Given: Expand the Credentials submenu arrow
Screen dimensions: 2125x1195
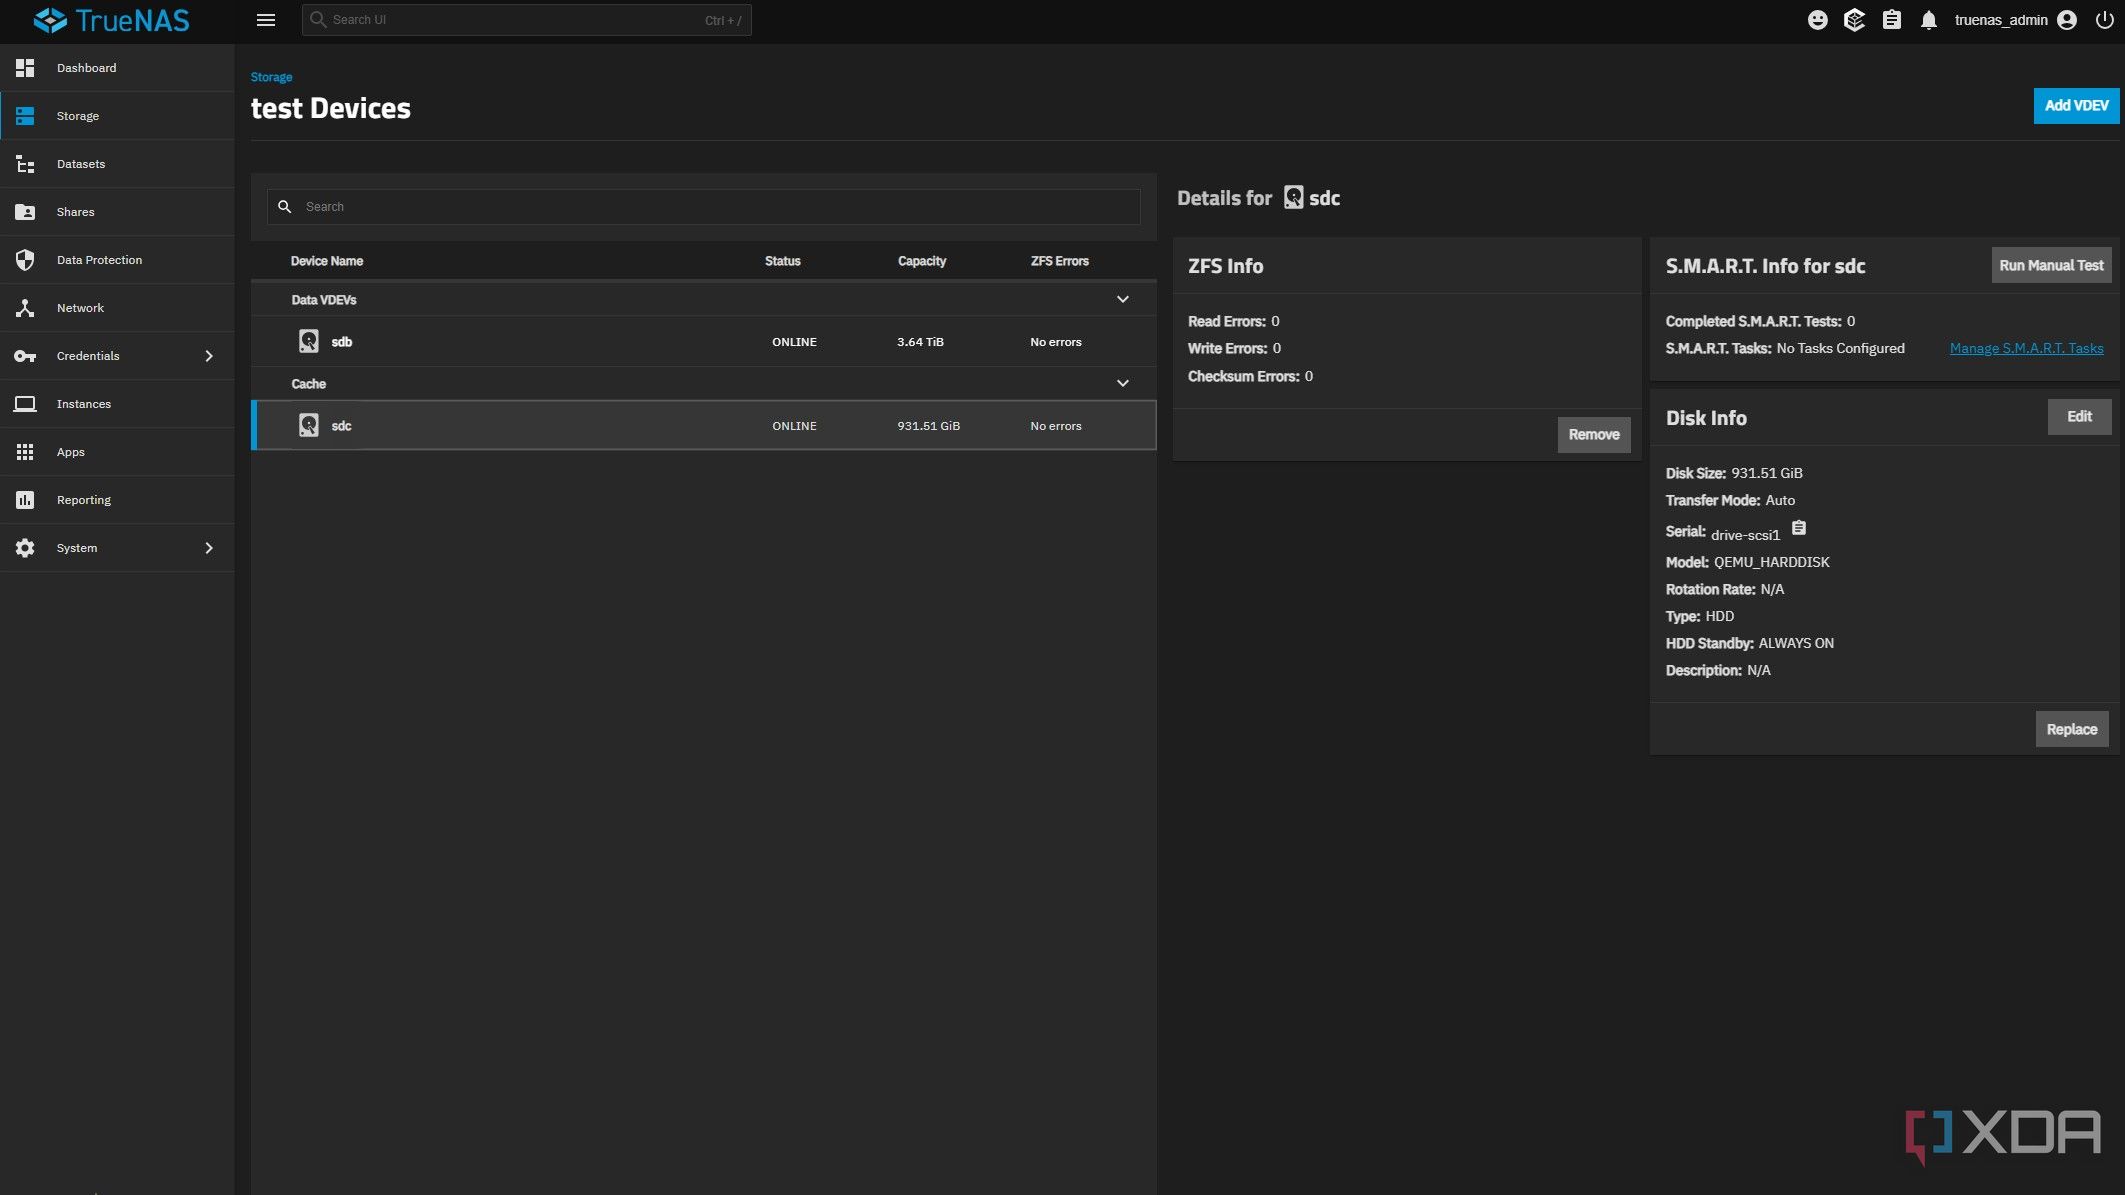Looking at the screenshot, I should [x=209, y=356].
